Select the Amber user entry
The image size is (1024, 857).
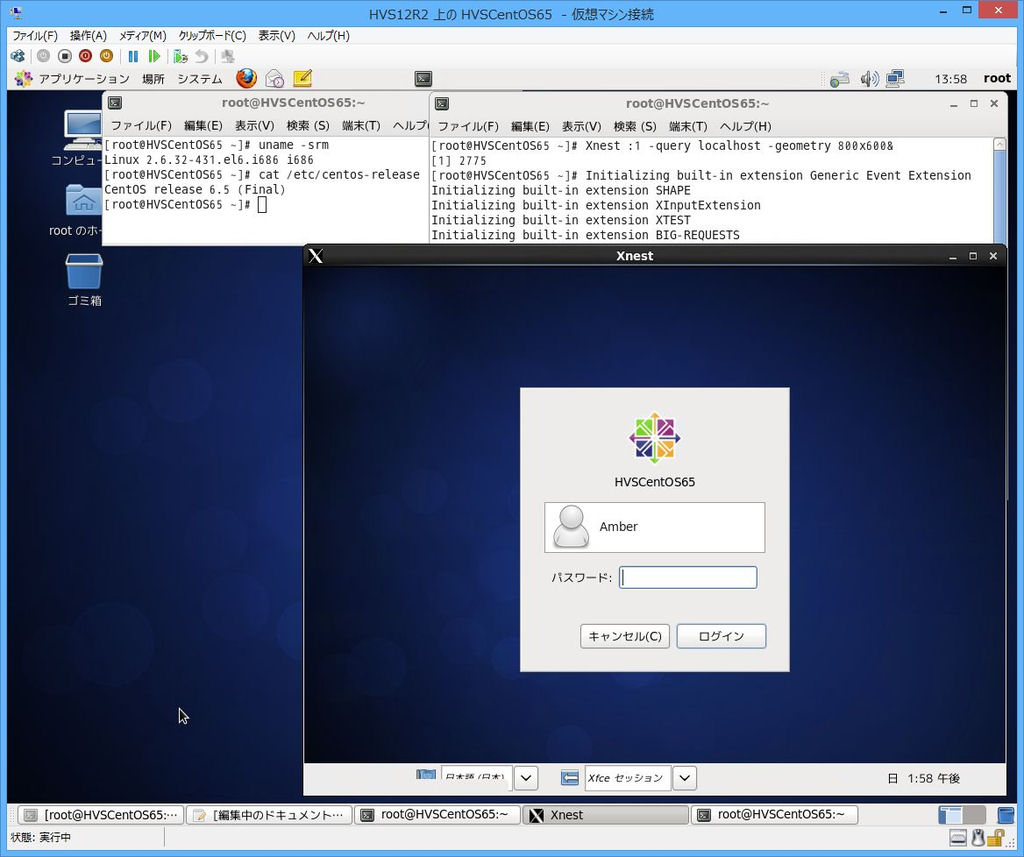click(x=654, y=527)
